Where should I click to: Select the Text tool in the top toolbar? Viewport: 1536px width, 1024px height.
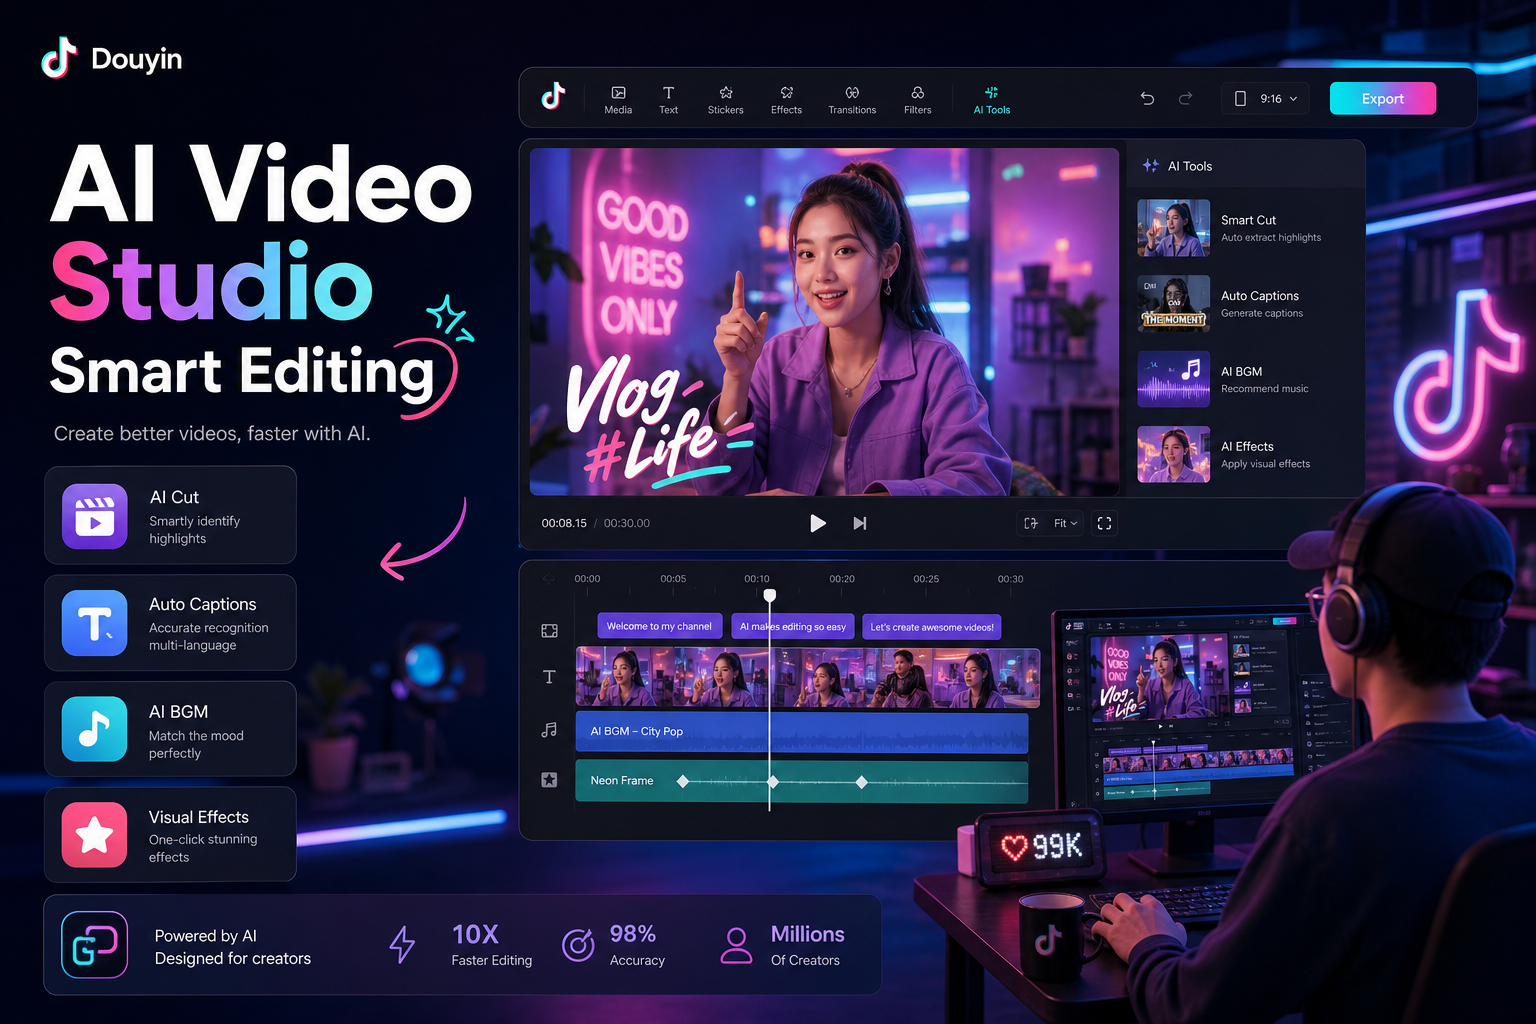668,100
